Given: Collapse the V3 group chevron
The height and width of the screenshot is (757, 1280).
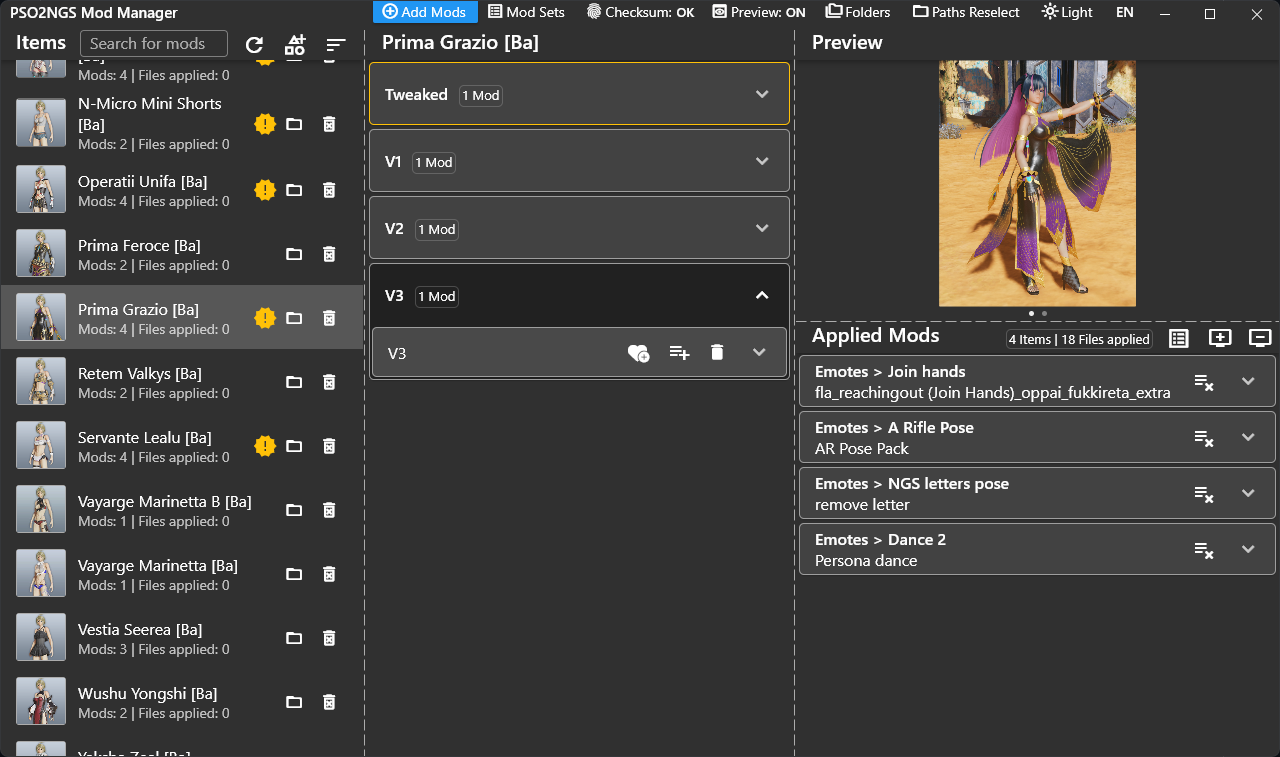Looking at the screenshot, I should 761,296.
